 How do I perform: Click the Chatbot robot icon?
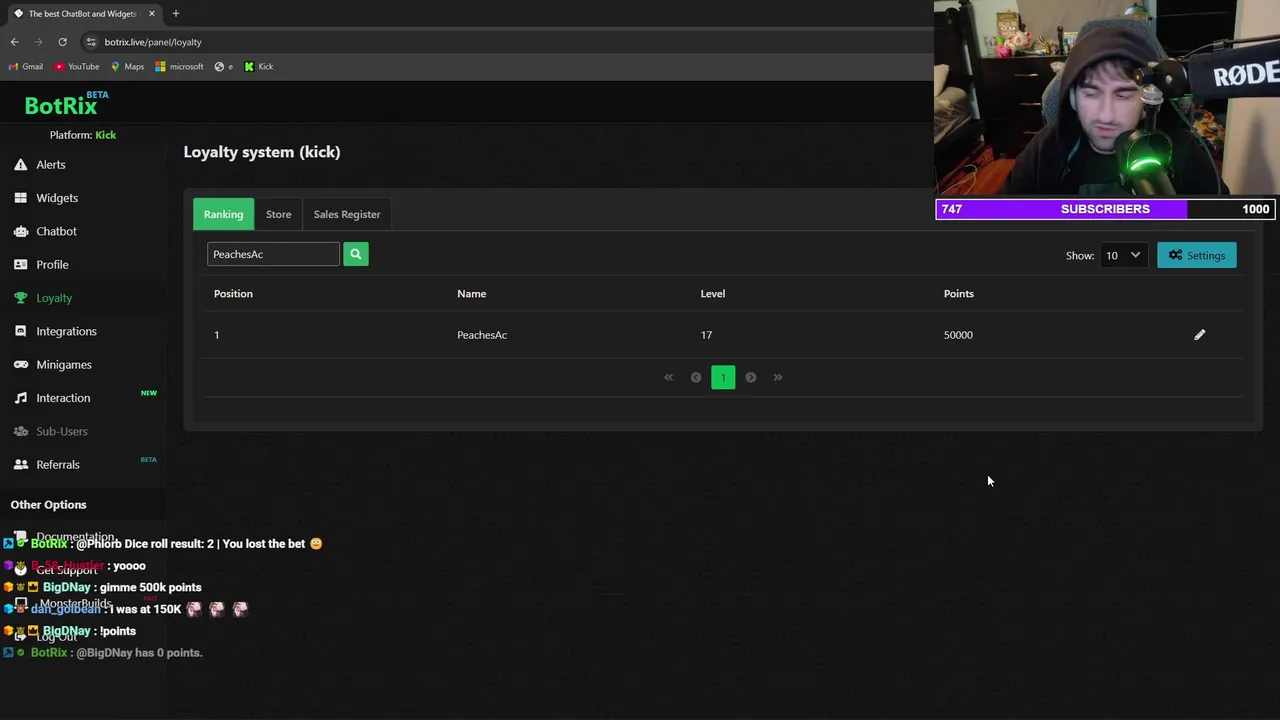[x=20, y=231]
